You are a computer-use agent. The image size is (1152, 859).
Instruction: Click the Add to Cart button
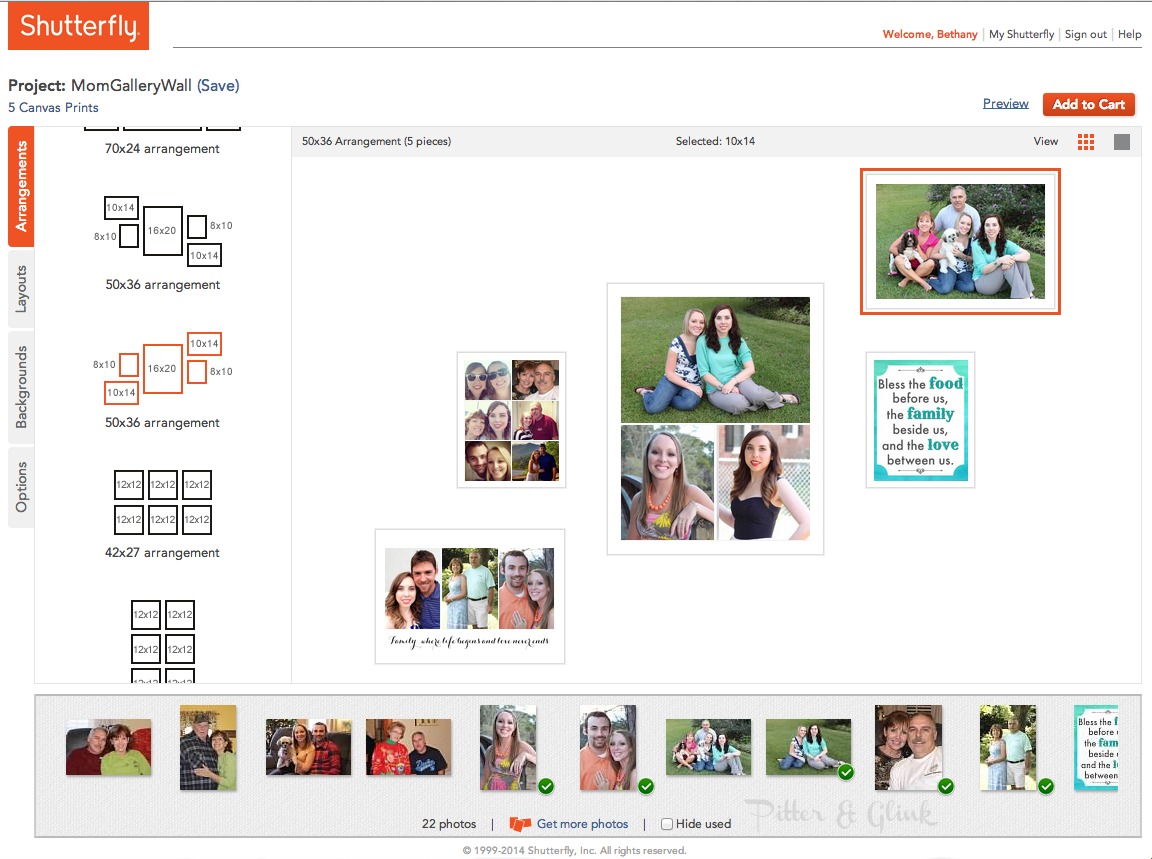pyautogui.click(x=1088, y=104)
